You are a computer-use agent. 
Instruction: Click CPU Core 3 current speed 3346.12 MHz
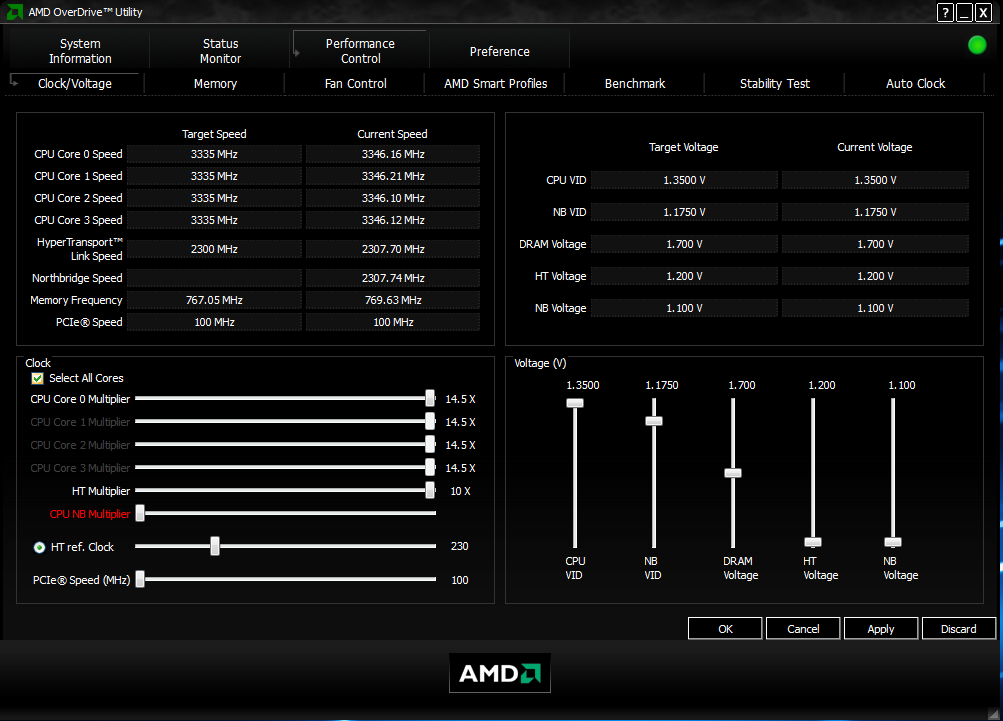[393, 220]
